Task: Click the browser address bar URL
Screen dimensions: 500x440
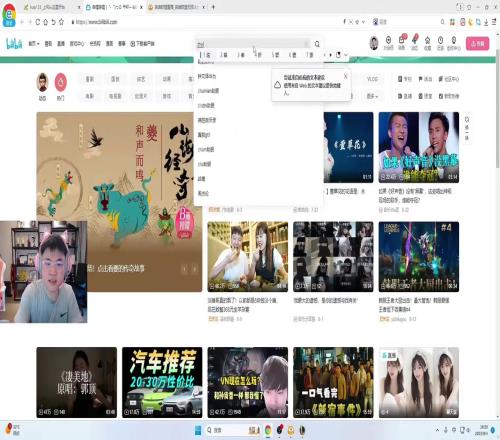Action: point(97,22)
